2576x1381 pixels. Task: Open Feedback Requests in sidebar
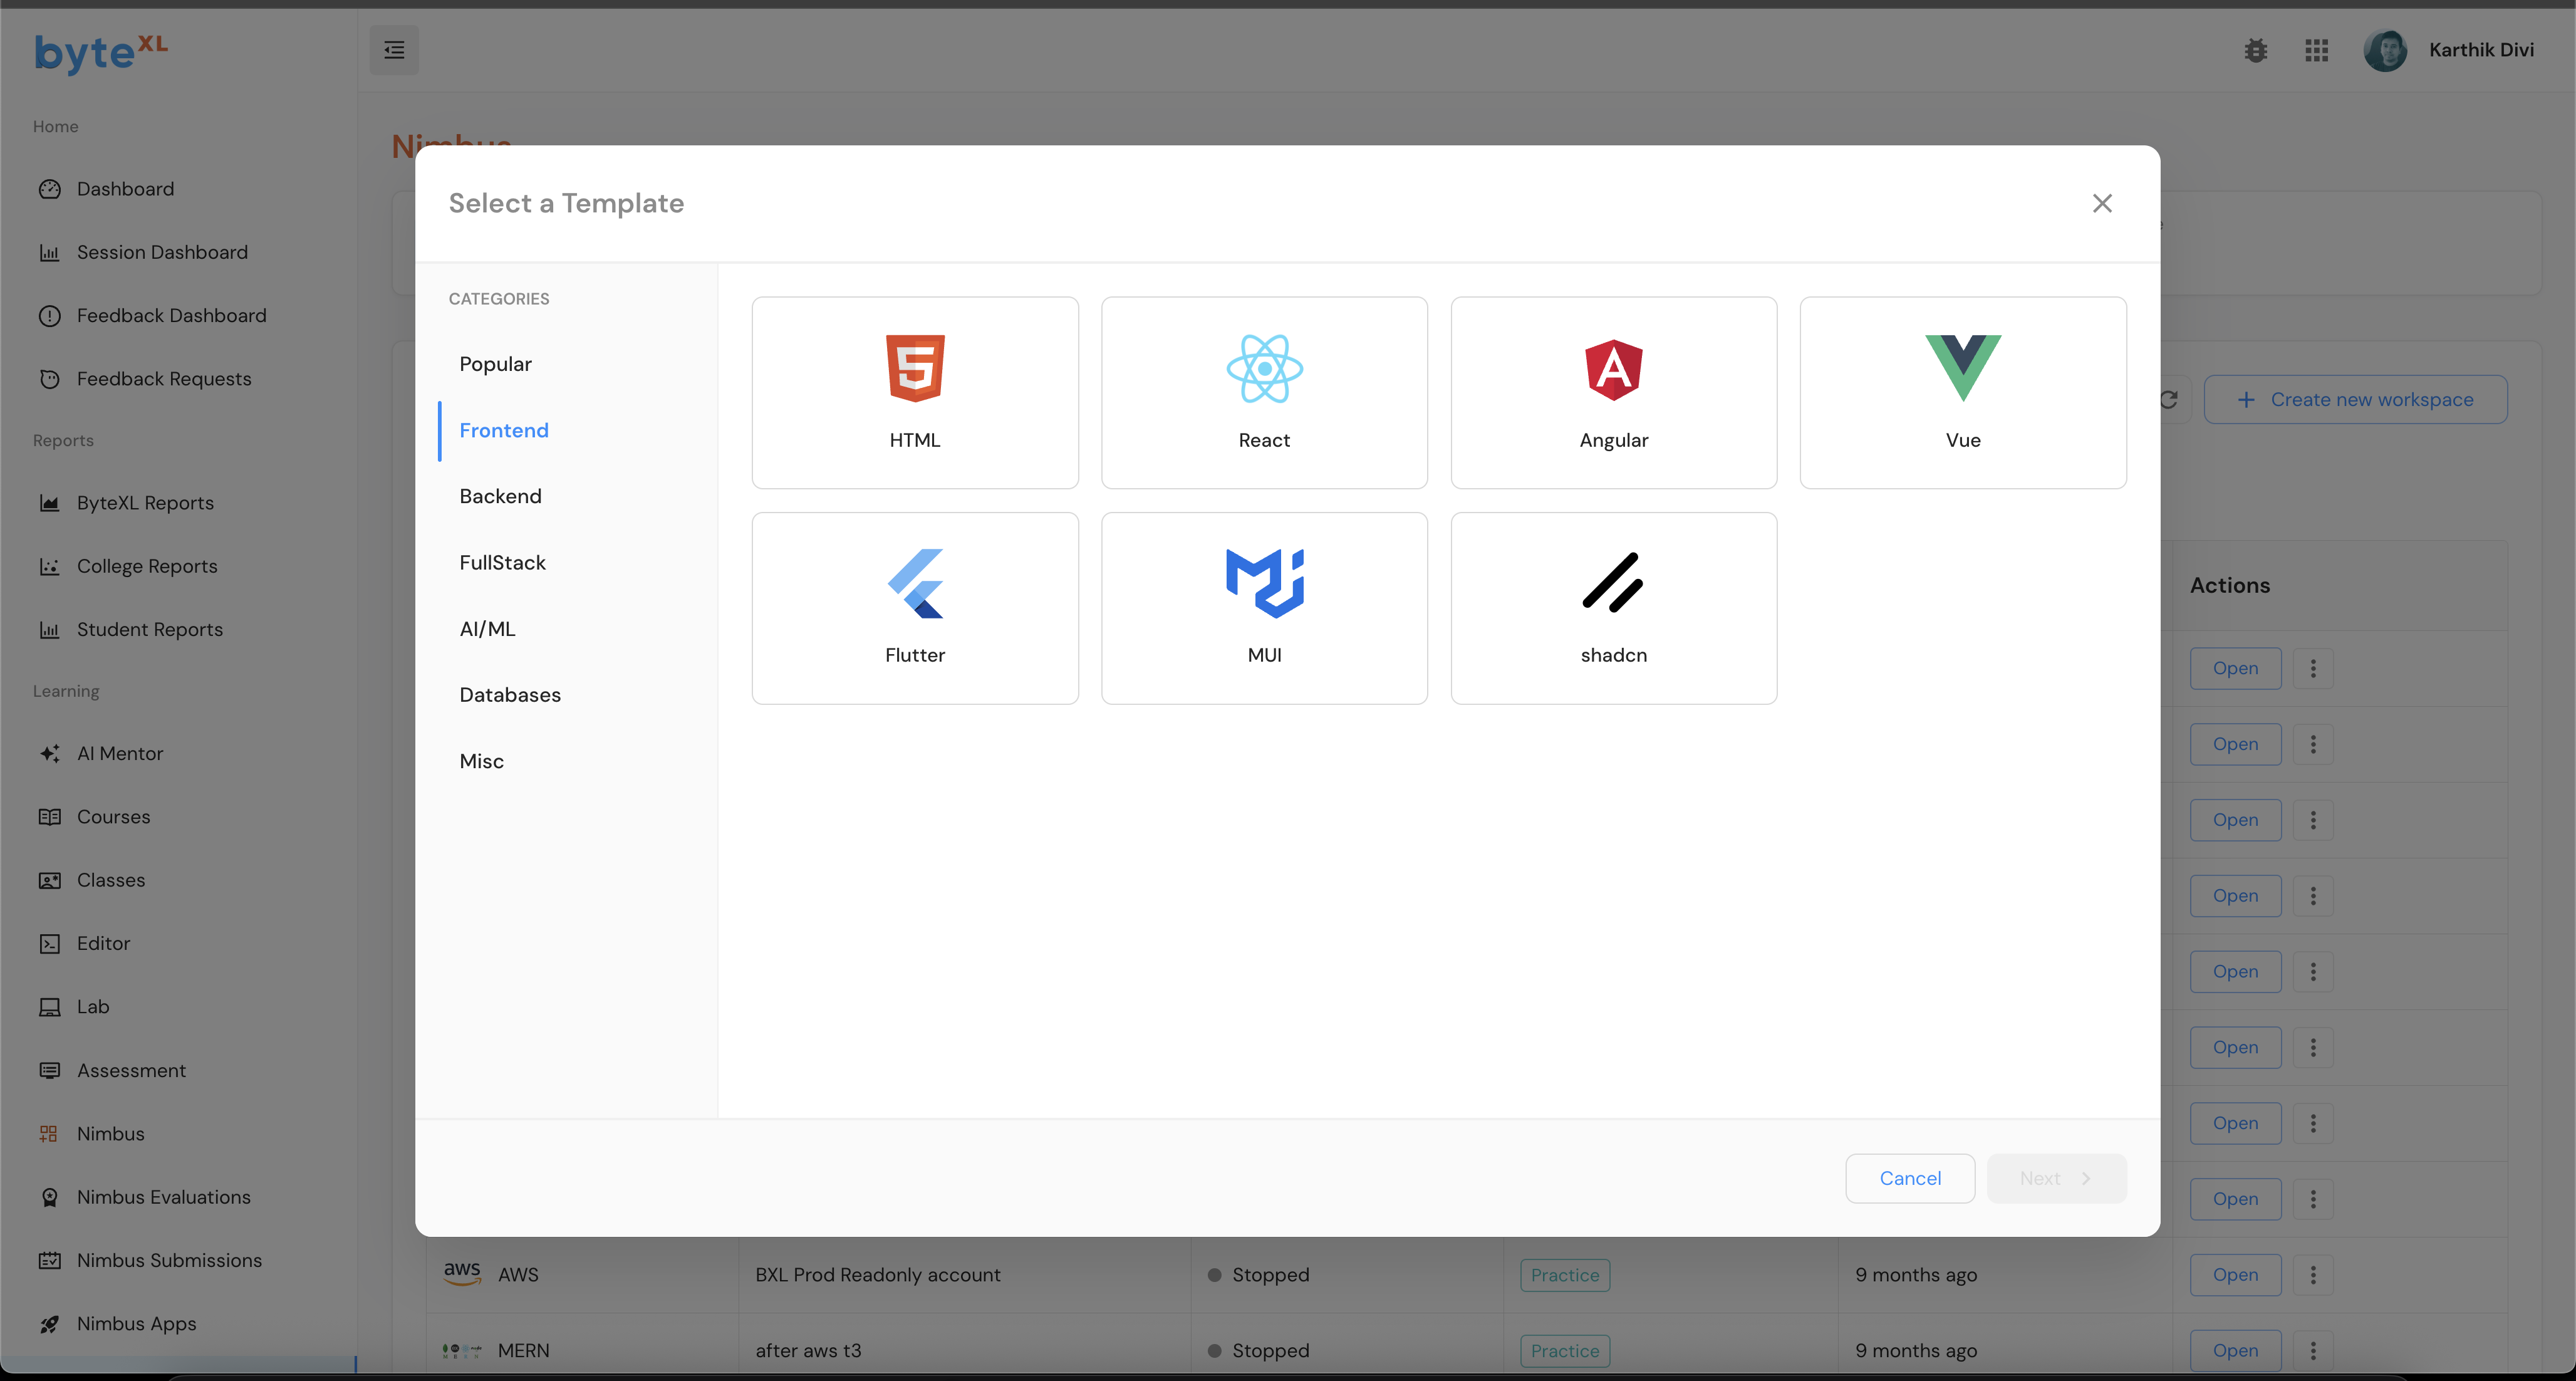(164, 379)
